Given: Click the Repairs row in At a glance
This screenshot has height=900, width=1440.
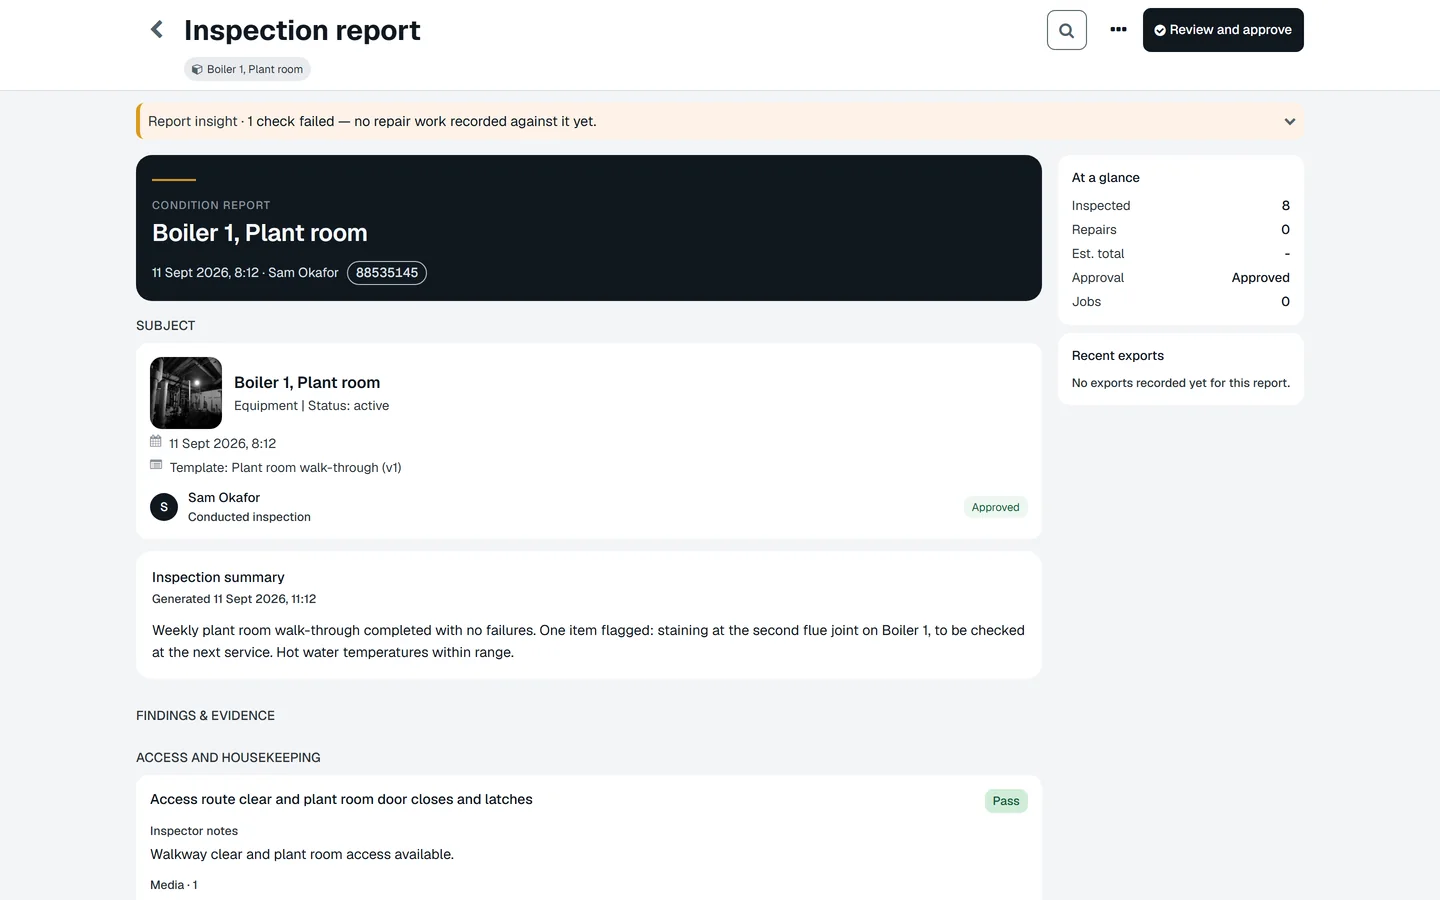Looking at the screenshot, I should coord(1181,229).
